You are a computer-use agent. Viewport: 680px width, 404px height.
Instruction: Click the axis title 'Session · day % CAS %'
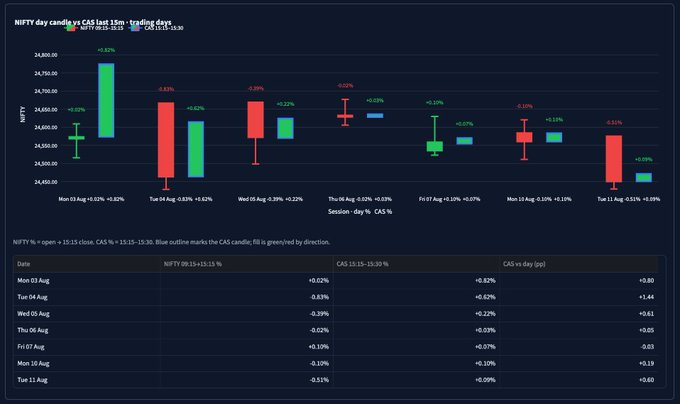[x=360, y=212]
